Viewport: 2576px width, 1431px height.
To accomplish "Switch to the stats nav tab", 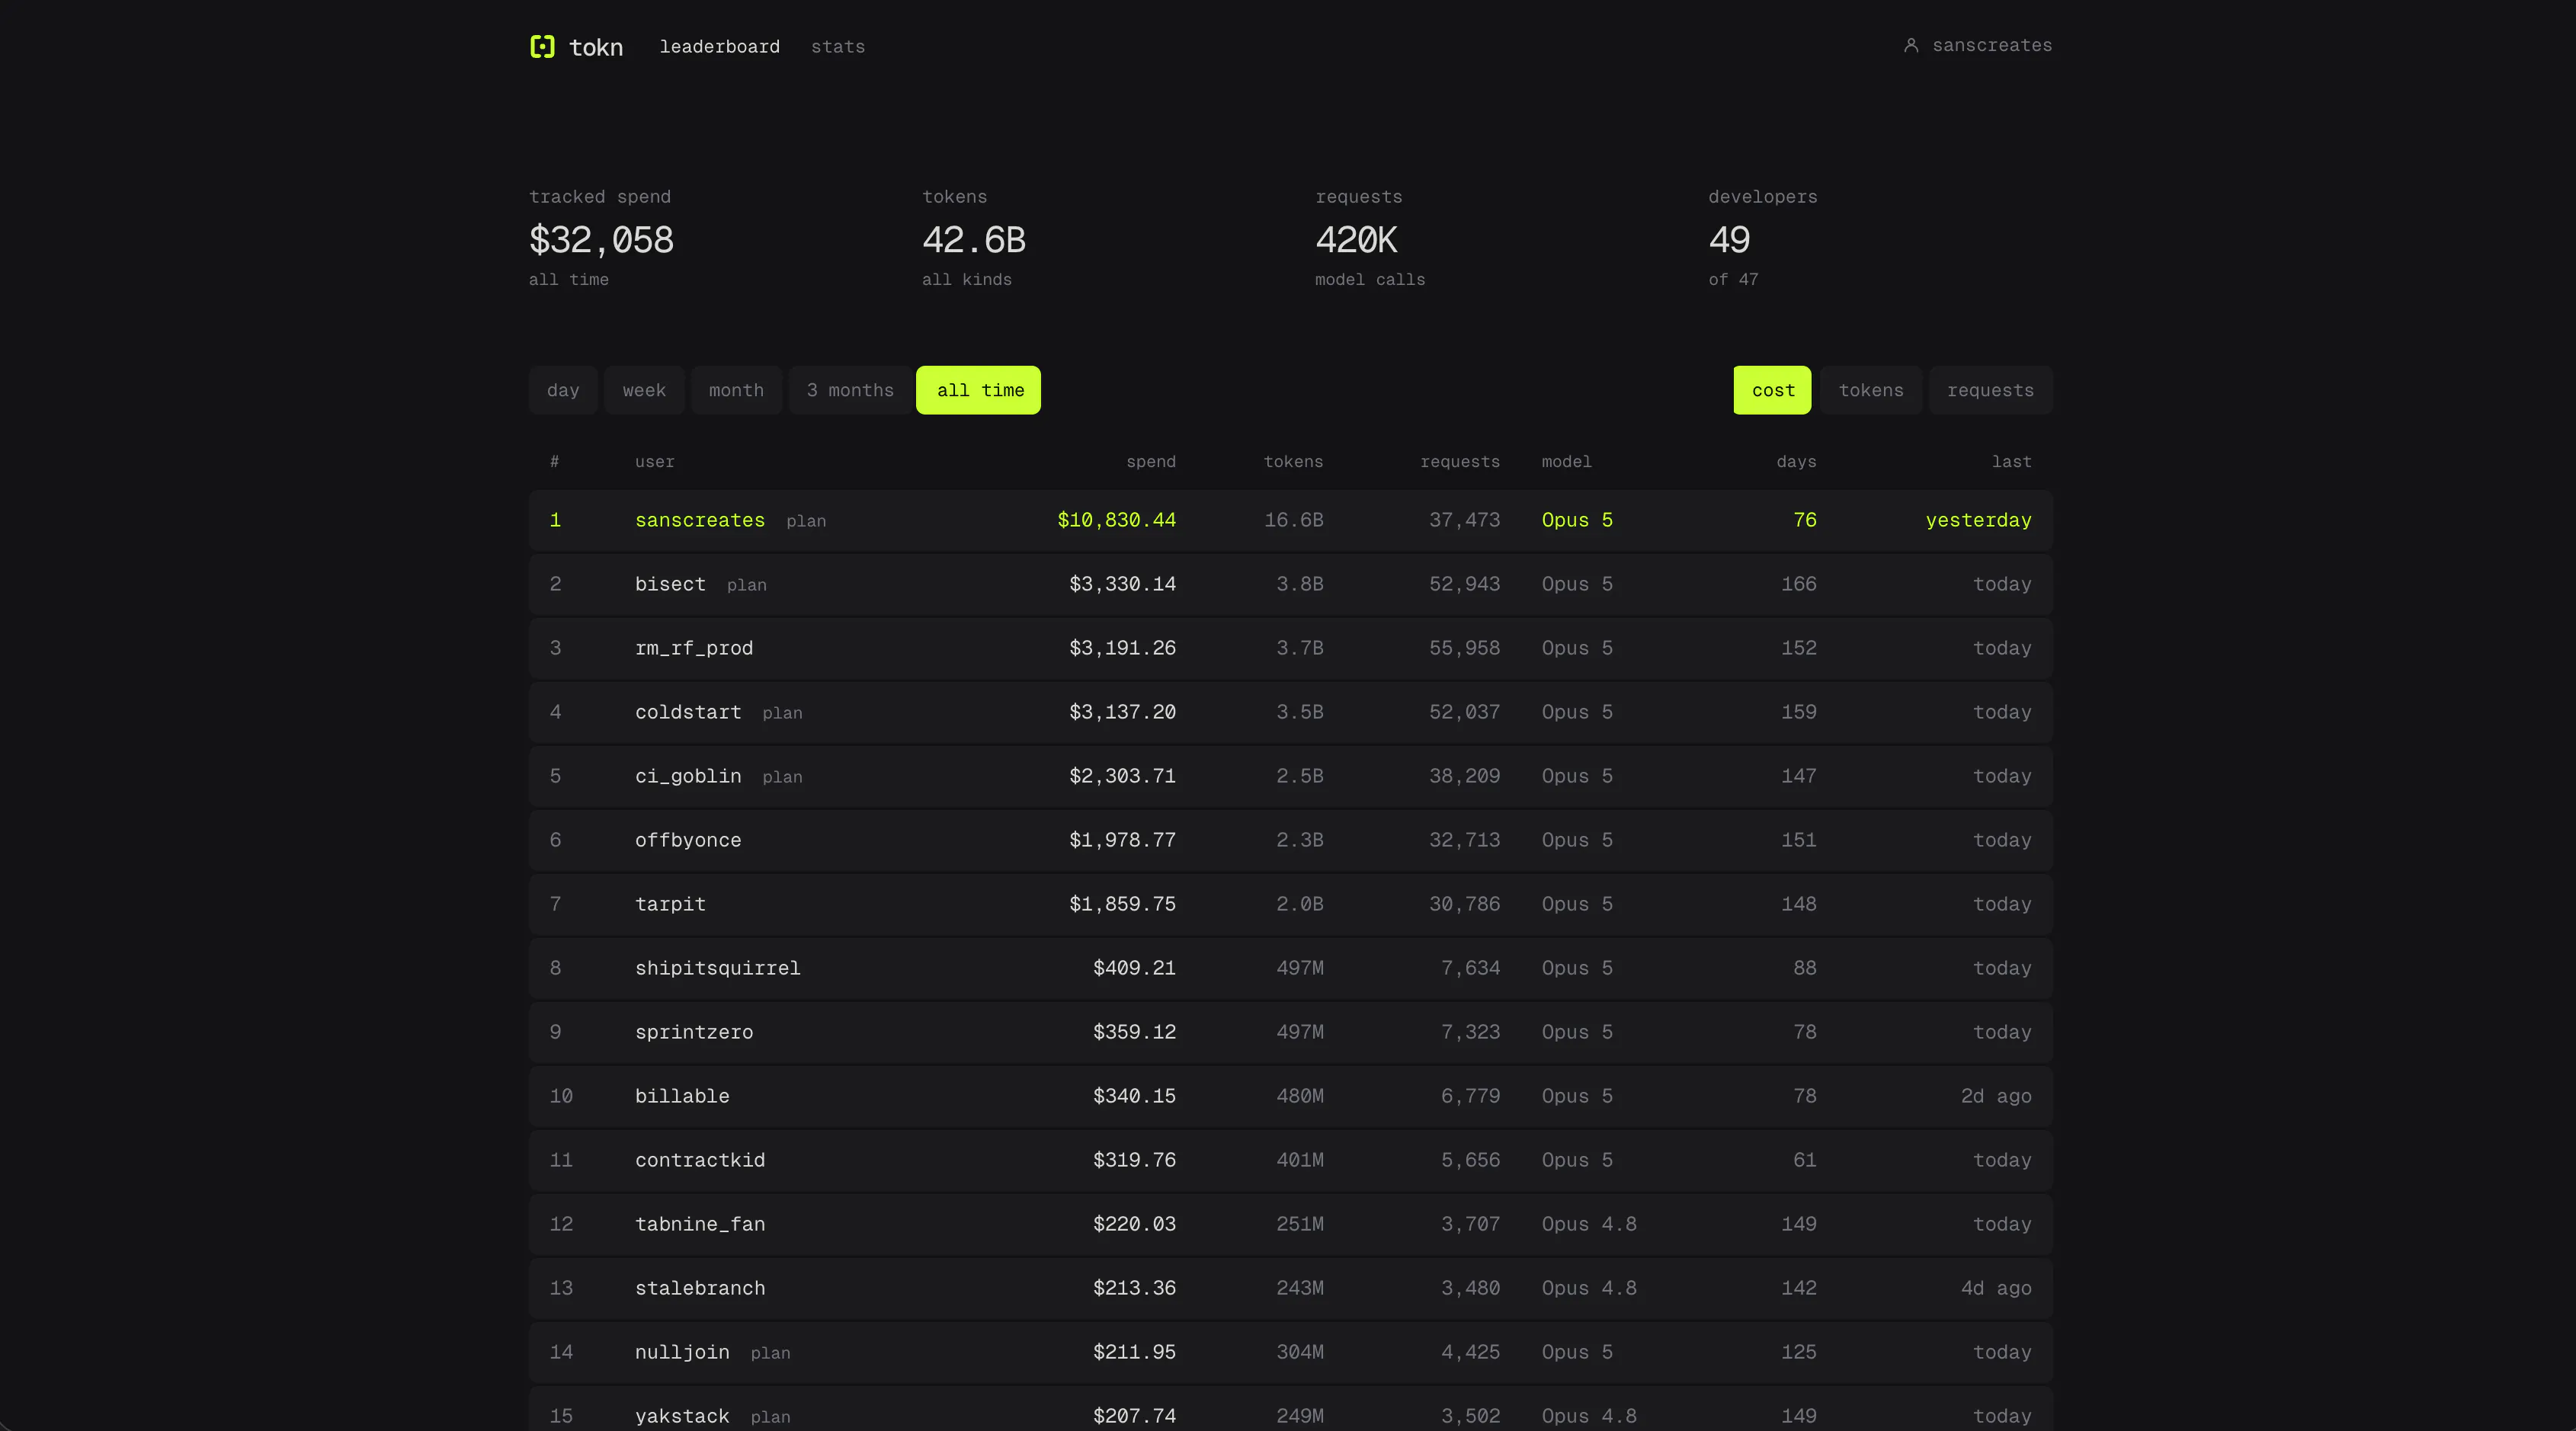I will [838, 47].
